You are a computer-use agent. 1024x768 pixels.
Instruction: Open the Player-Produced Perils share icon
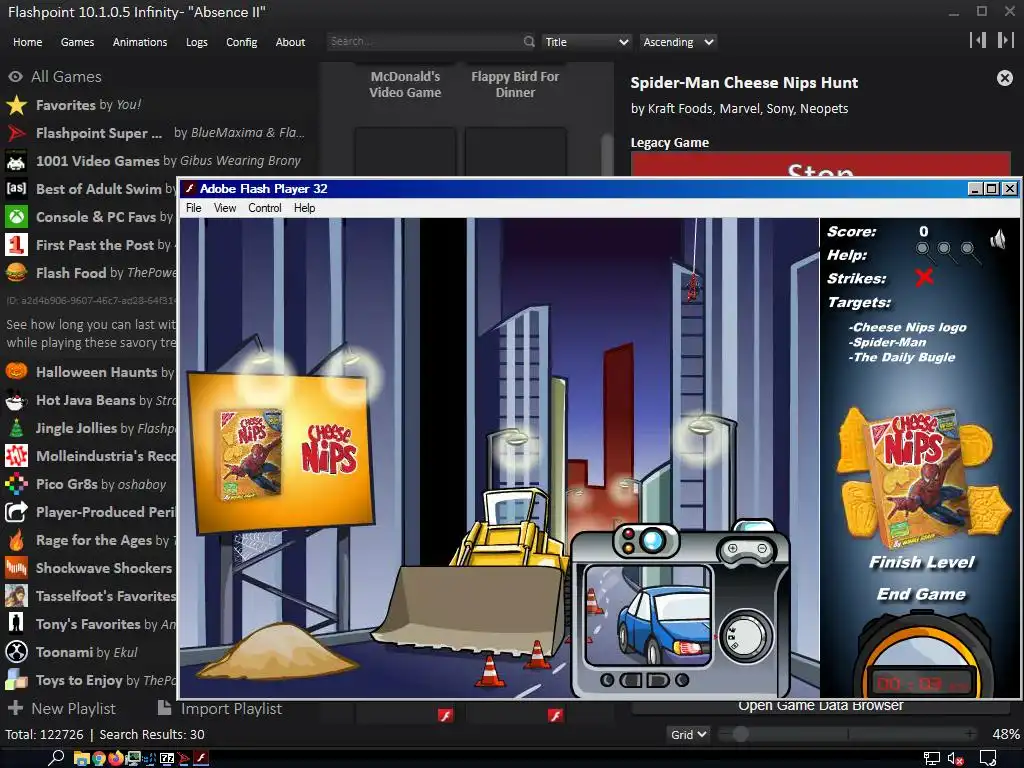point(16,512)
